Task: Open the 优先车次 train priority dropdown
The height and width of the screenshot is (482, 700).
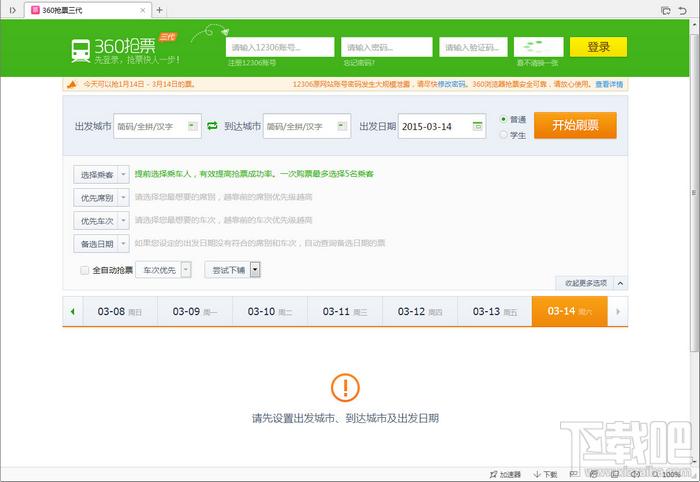Action: coord(101,221)
